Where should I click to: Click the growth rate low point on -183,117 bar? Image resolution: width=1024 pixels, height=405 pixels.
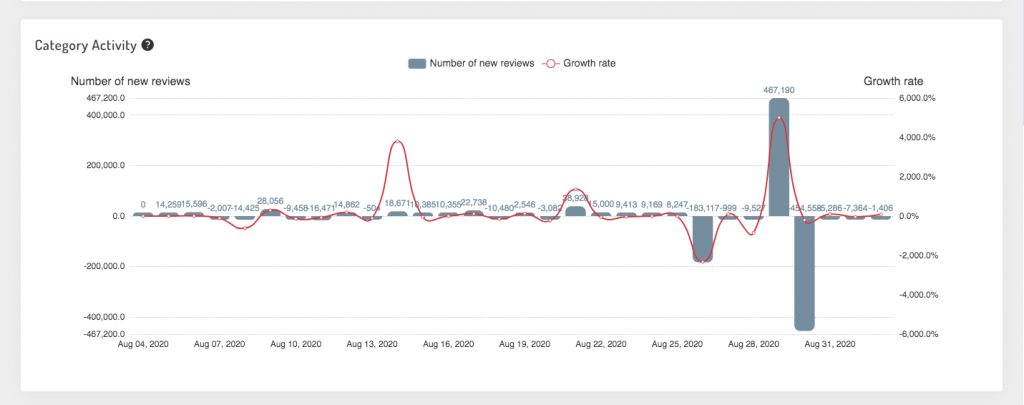[x=702, y=262]
